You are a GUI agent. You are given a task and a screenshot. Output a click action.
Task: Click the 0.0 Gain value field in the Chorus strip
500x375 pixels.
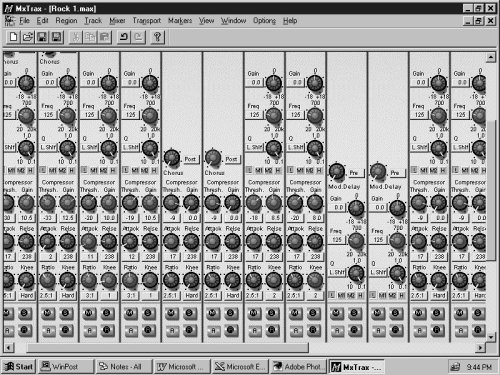50,82
